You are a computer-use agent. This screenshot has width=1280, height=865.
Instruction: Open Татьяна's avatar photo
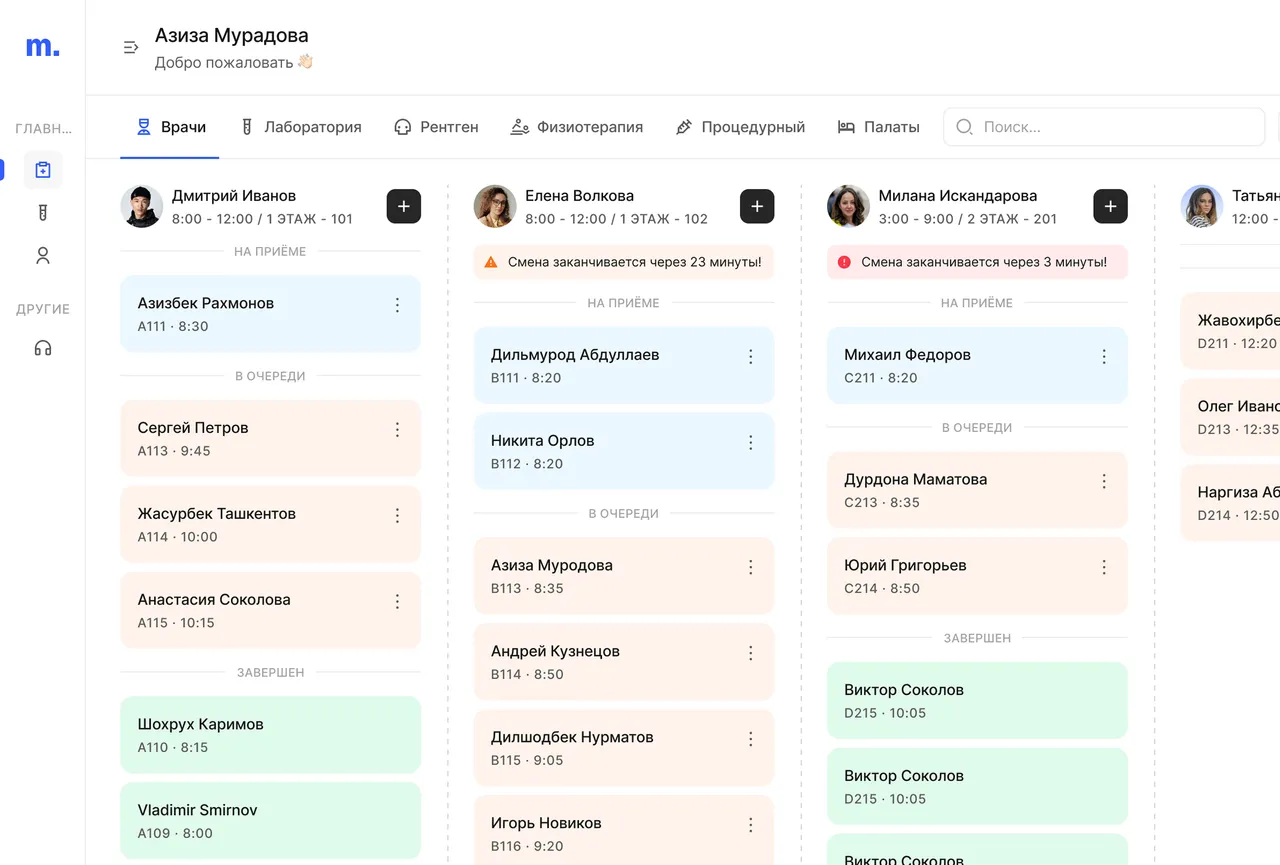pyautogui.click(x=1202, y=206)
